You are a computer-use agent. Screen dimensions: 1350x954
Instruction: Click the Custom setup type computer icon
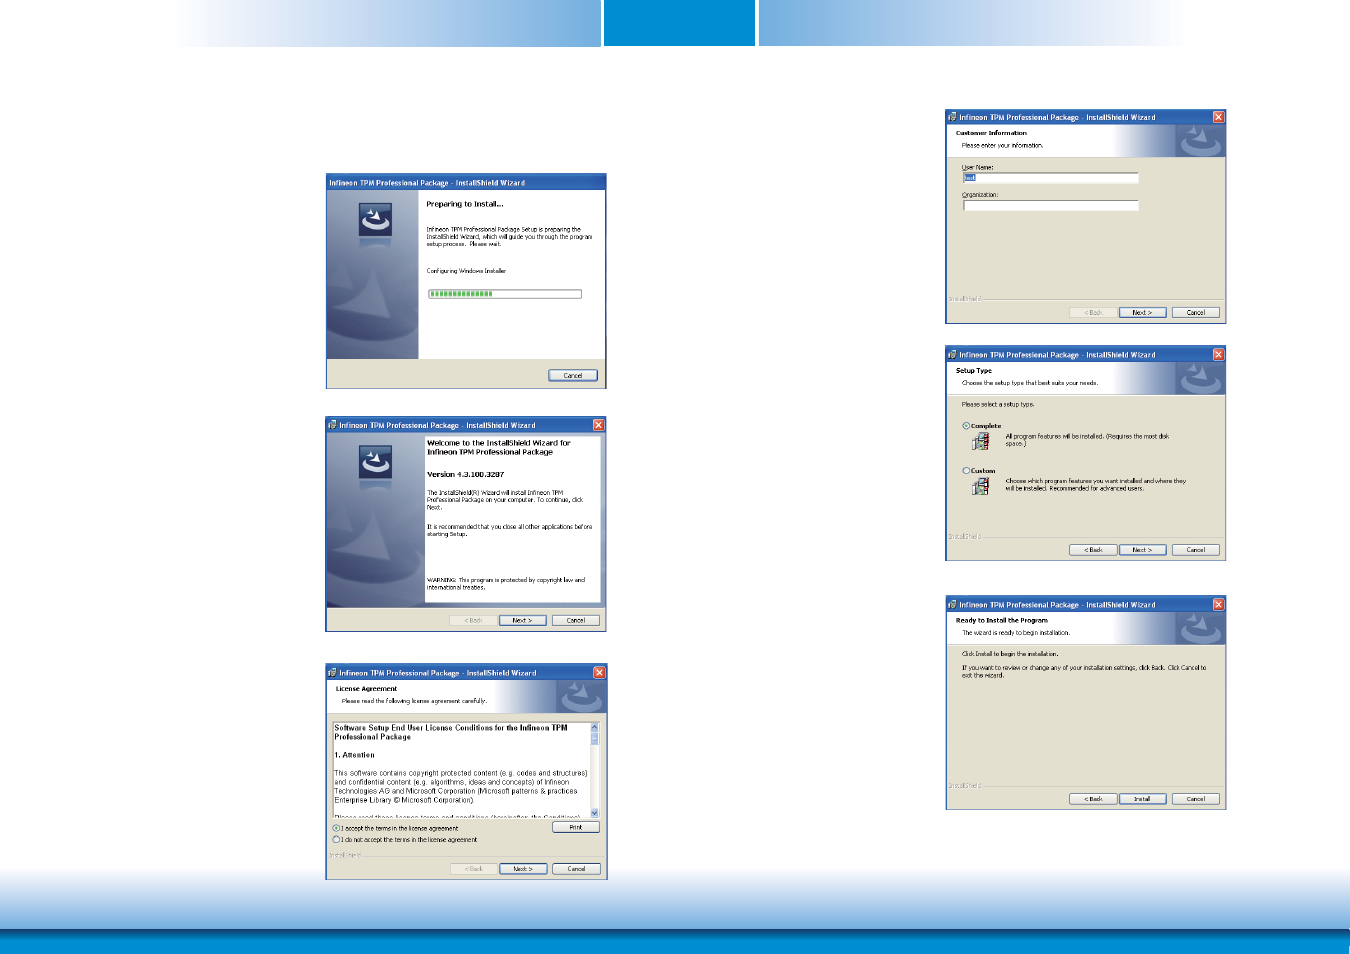coord(981,486)
